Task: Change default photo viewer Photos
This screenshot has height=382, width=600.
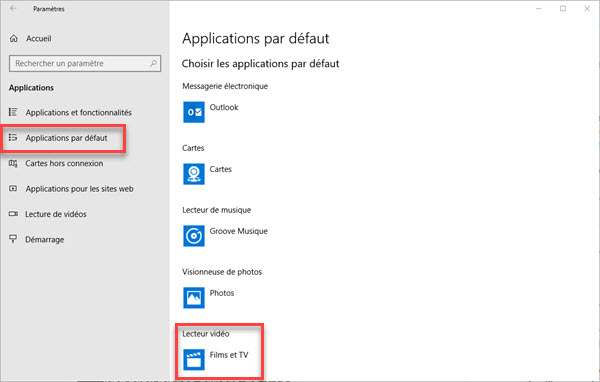Action: point(209,297)
